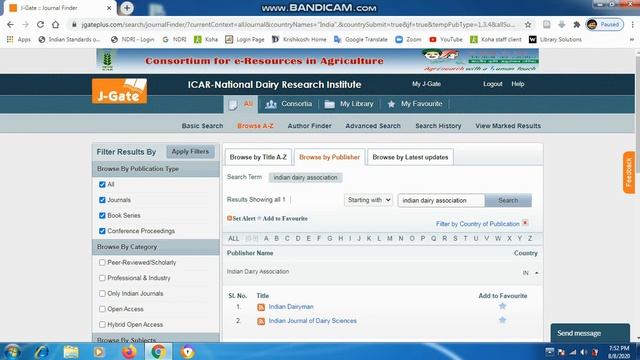The image size is (640, 360).
Task: Select Browse by Title A-Z tab
Action: 258,157
